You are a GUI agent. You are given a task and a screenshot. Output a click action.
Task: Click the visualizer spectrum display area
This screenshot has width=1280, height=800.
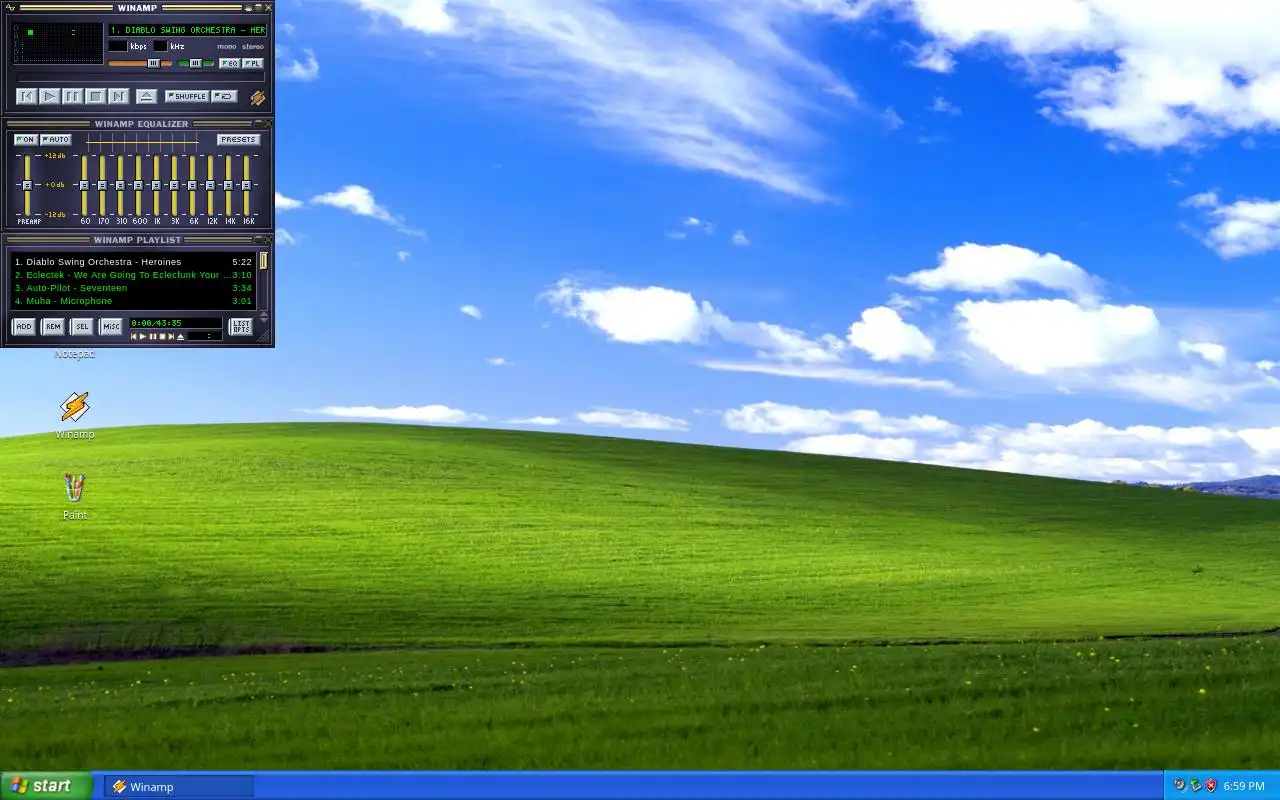(62, 50)
